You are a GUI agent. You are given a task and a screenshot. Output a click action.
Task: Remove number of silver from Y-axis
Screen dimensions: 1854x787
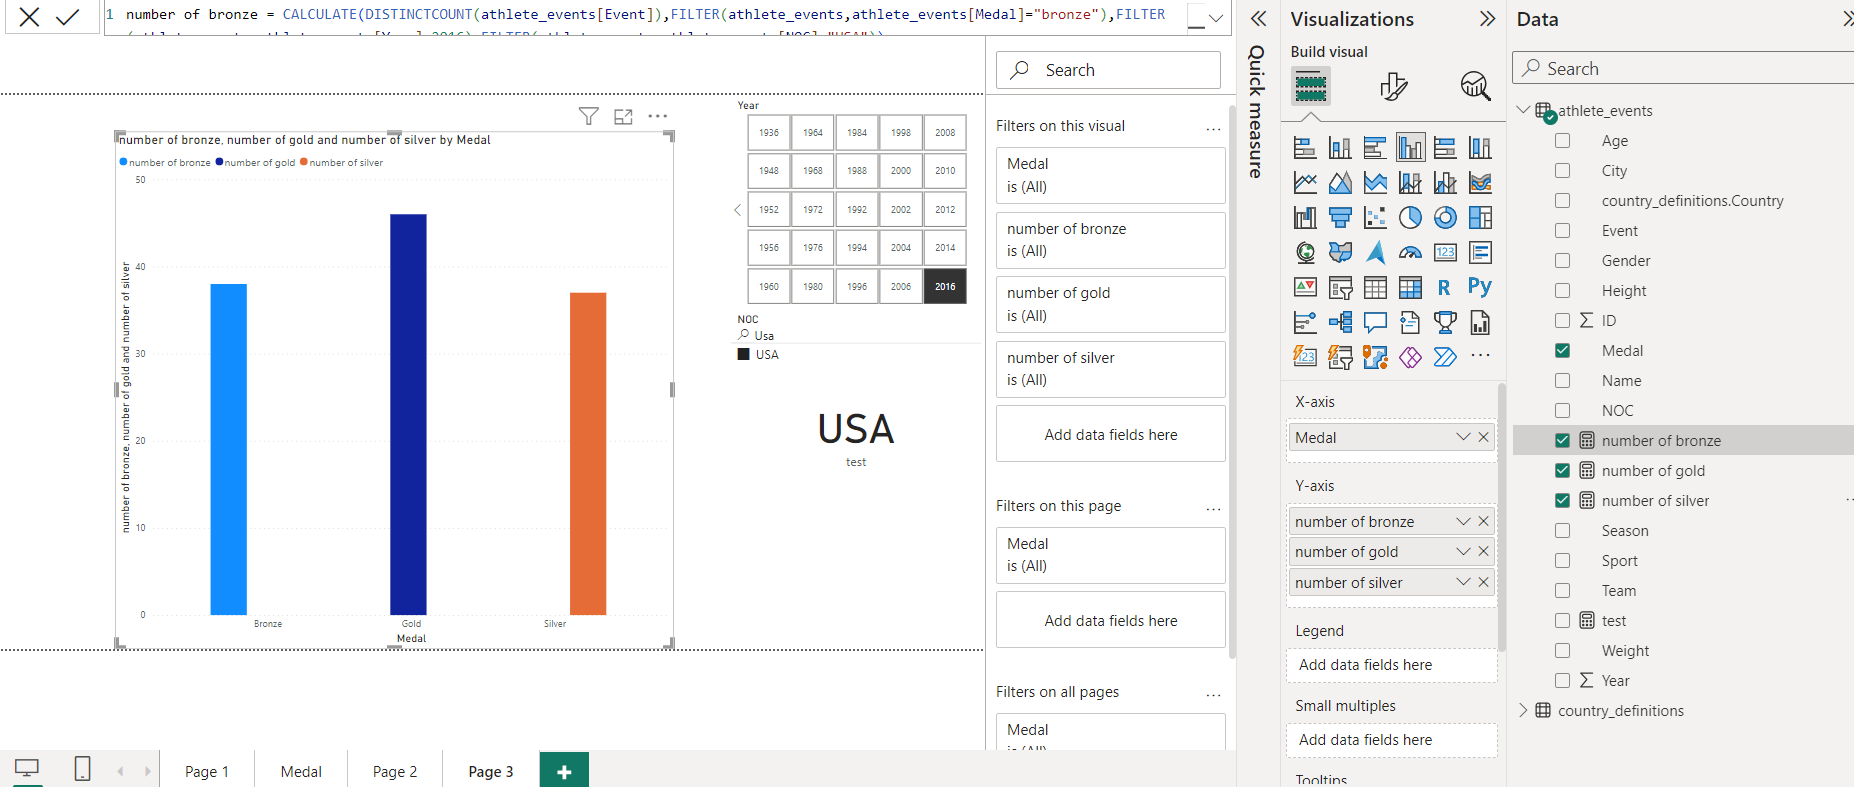(x=1483, y=582)
